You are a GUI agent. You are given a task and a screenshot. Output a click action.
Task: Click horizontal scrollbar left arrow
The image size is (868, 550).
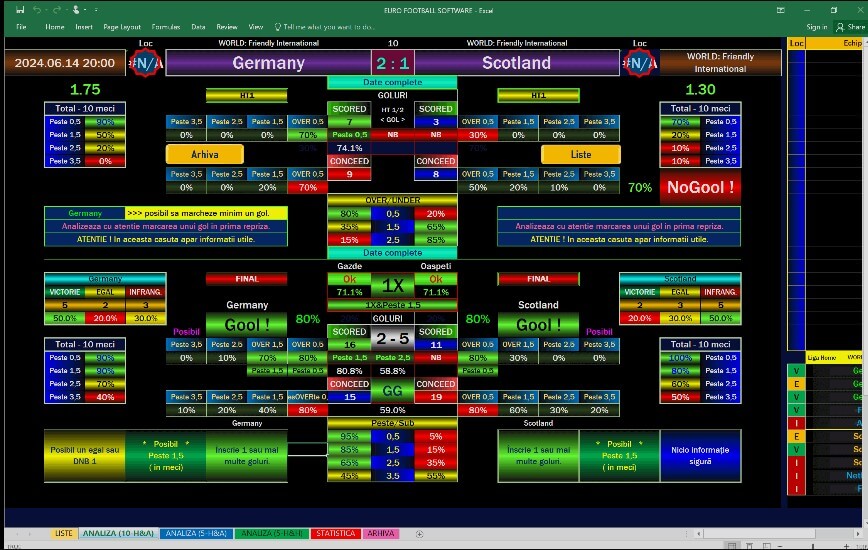pos(699,534)
